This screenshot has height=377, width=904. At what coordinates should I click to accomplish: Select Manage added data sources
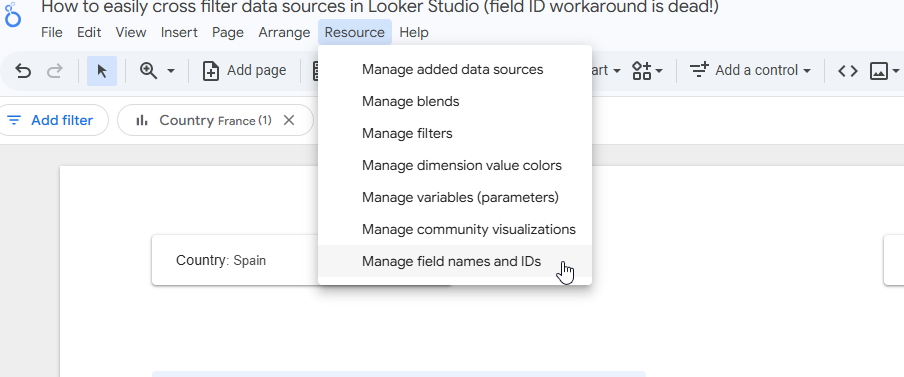click(454, 70)
